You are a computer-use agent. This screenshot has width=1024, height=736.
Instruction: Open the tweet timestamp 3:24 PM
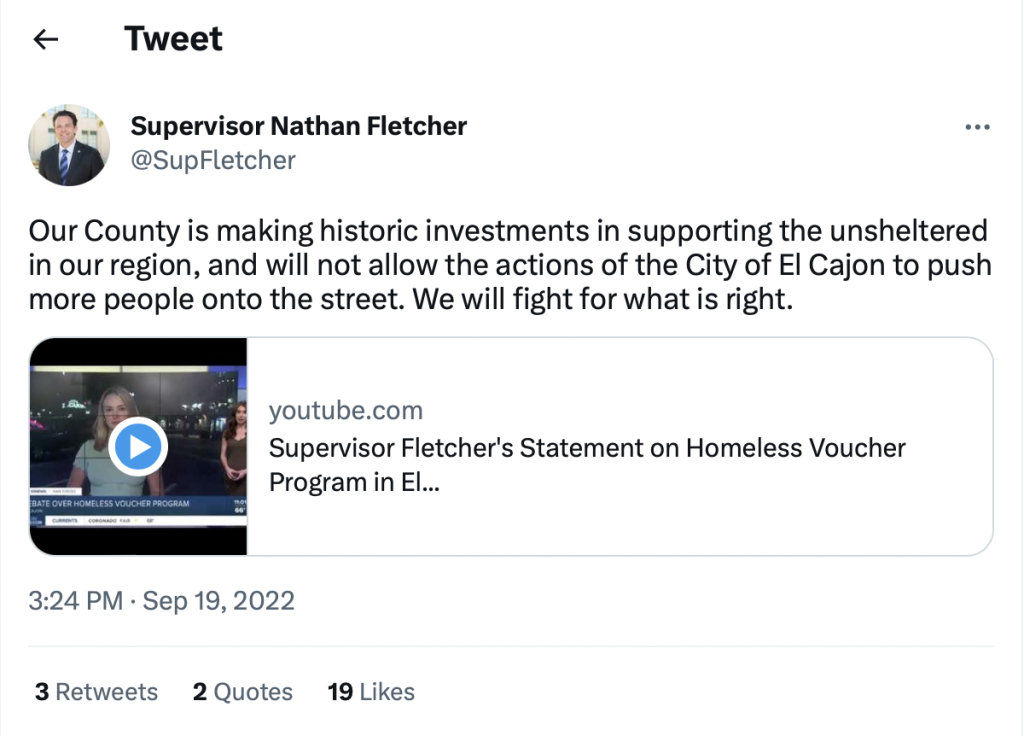pyautogui.click(x=76, y=601)
